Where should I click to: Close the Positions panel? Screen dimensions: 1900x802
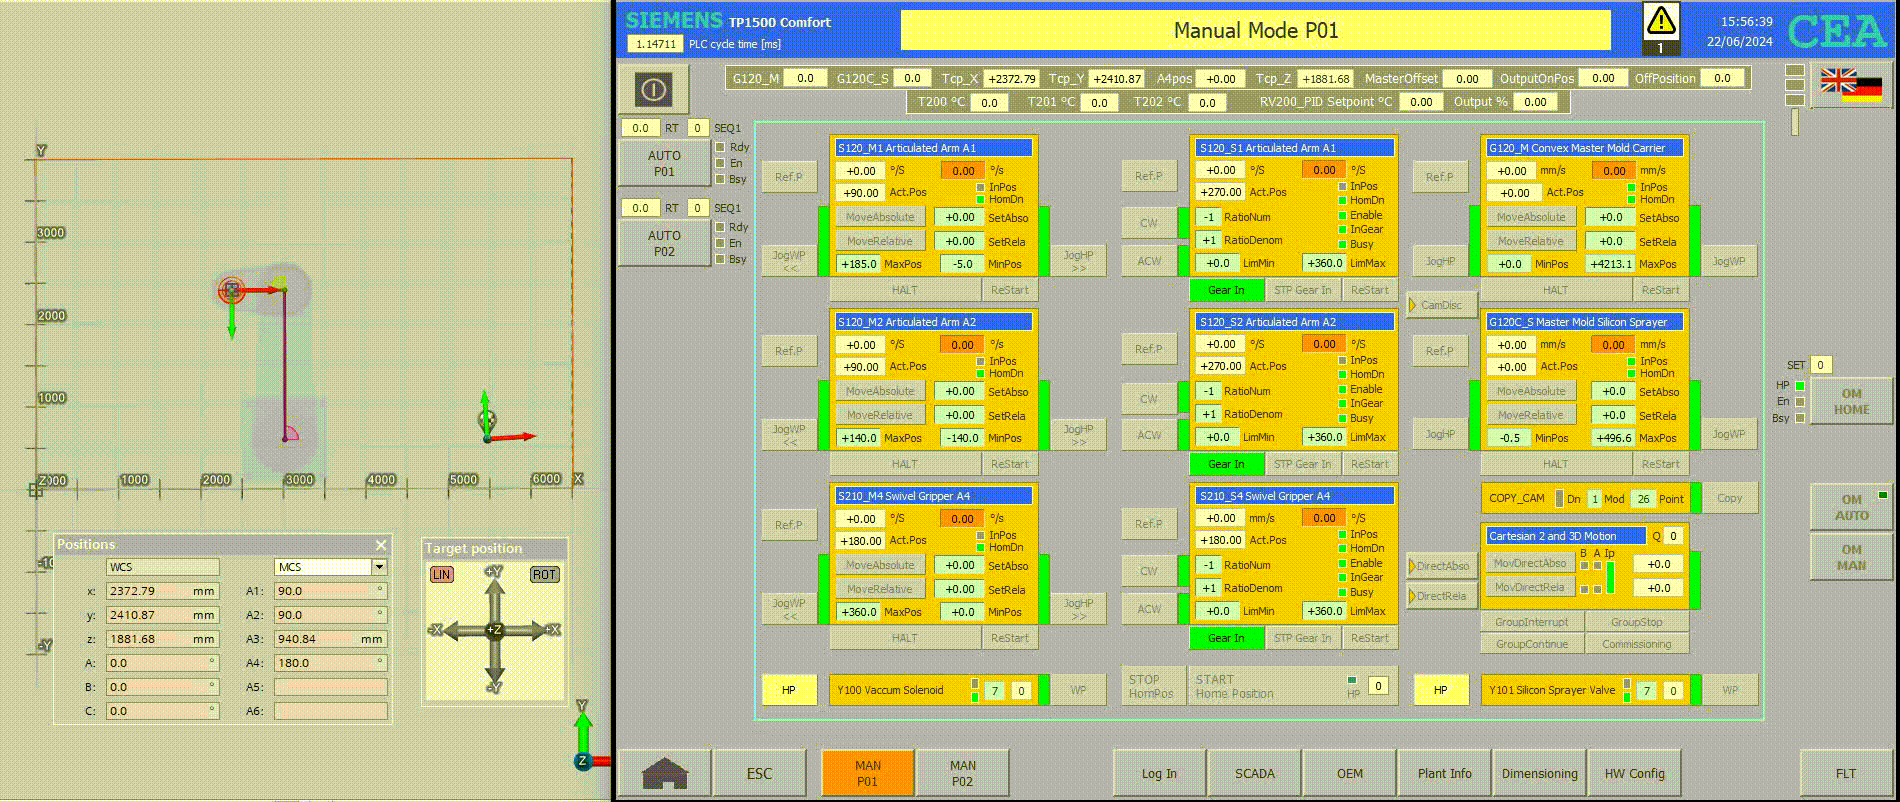(381, 545)
